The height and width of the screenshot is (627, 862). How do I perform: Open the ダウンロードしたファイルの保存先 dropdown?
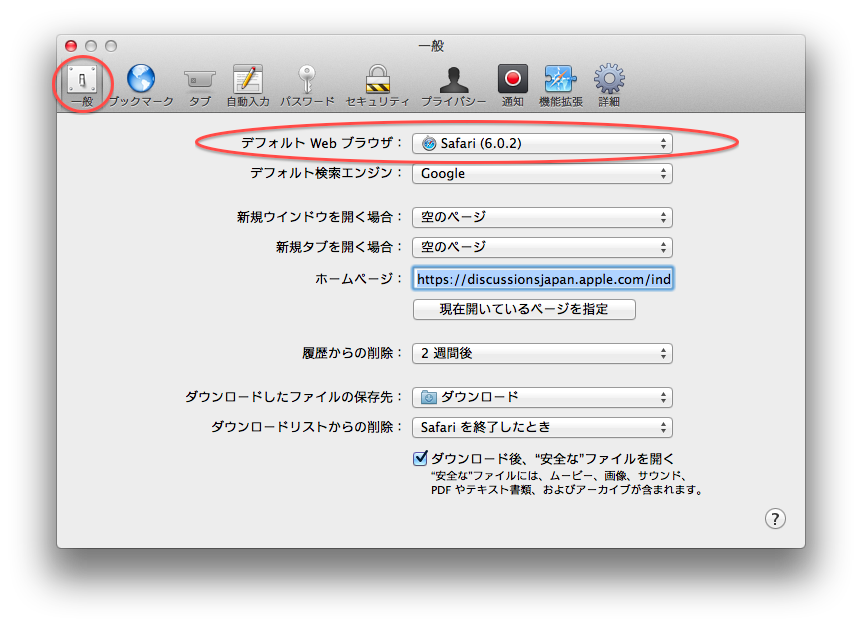[542, 397]
